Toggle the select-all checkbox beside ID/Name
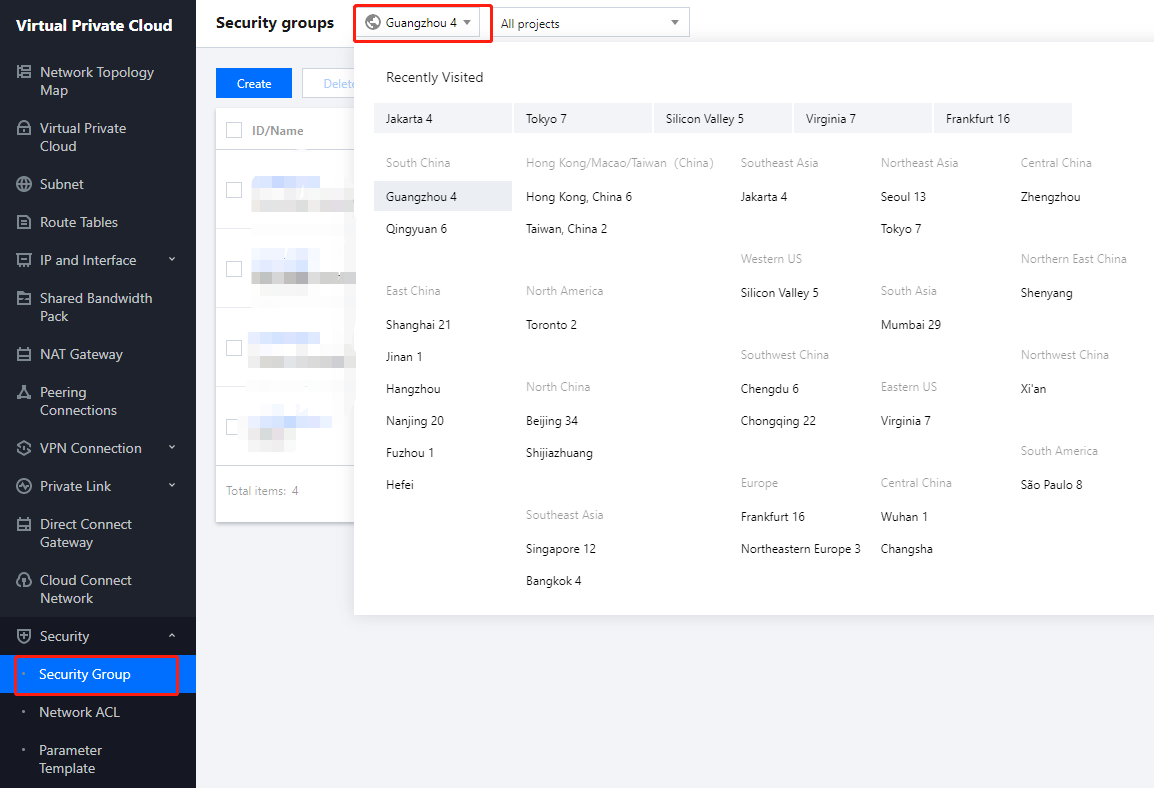The width and height of the screenshot is (1154, 788). tap(234, 130)
